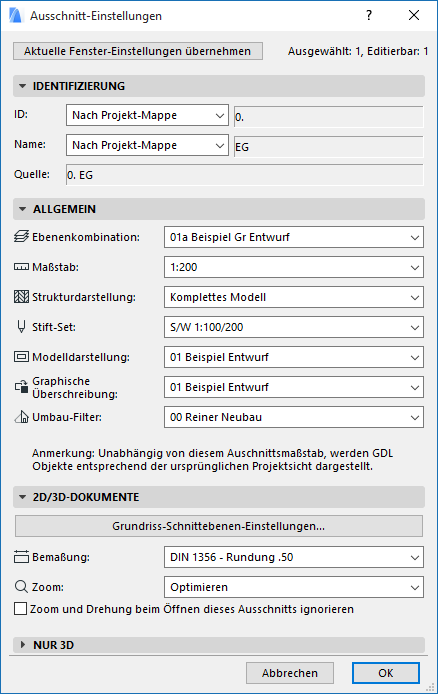438x694 pixels.
Task: Open the Ebenenkombination dropdown
Action: pos(294,237)
